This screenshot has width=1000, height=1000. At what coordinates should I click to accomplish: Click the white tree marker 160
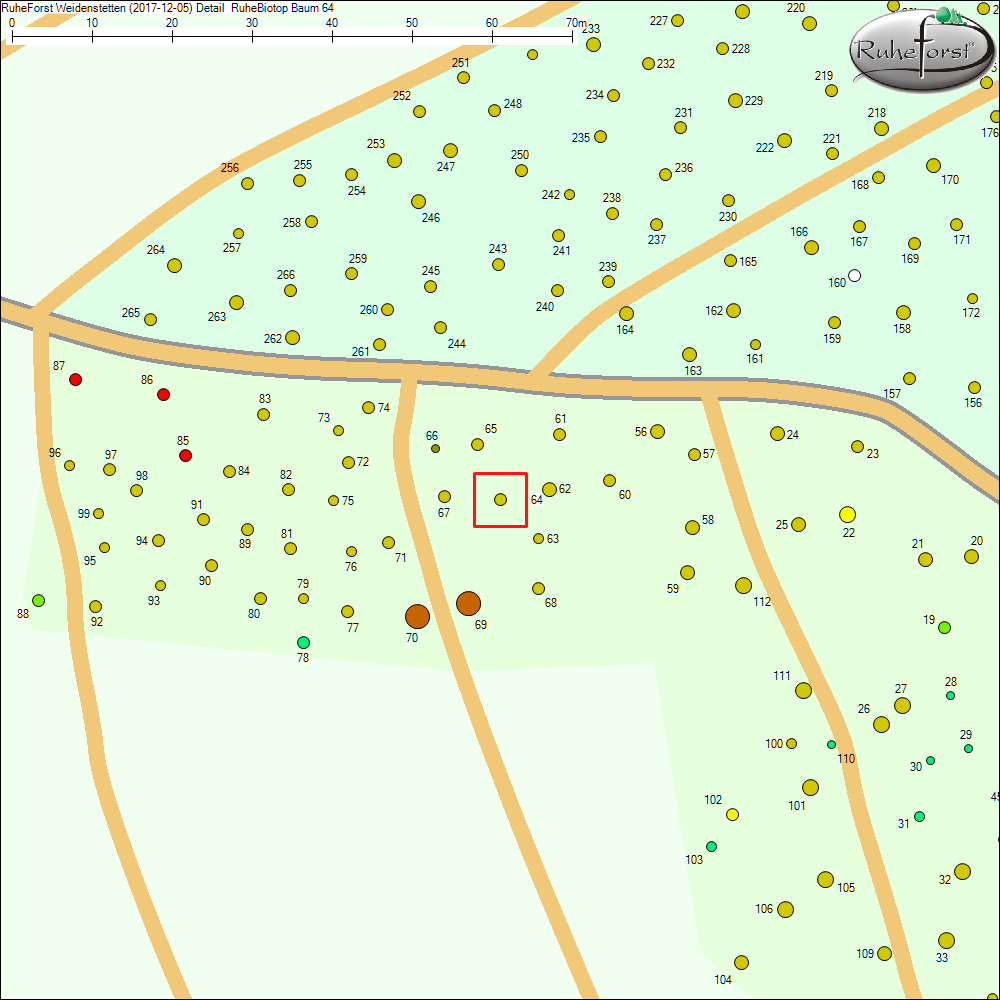click(x=854, y=275)
